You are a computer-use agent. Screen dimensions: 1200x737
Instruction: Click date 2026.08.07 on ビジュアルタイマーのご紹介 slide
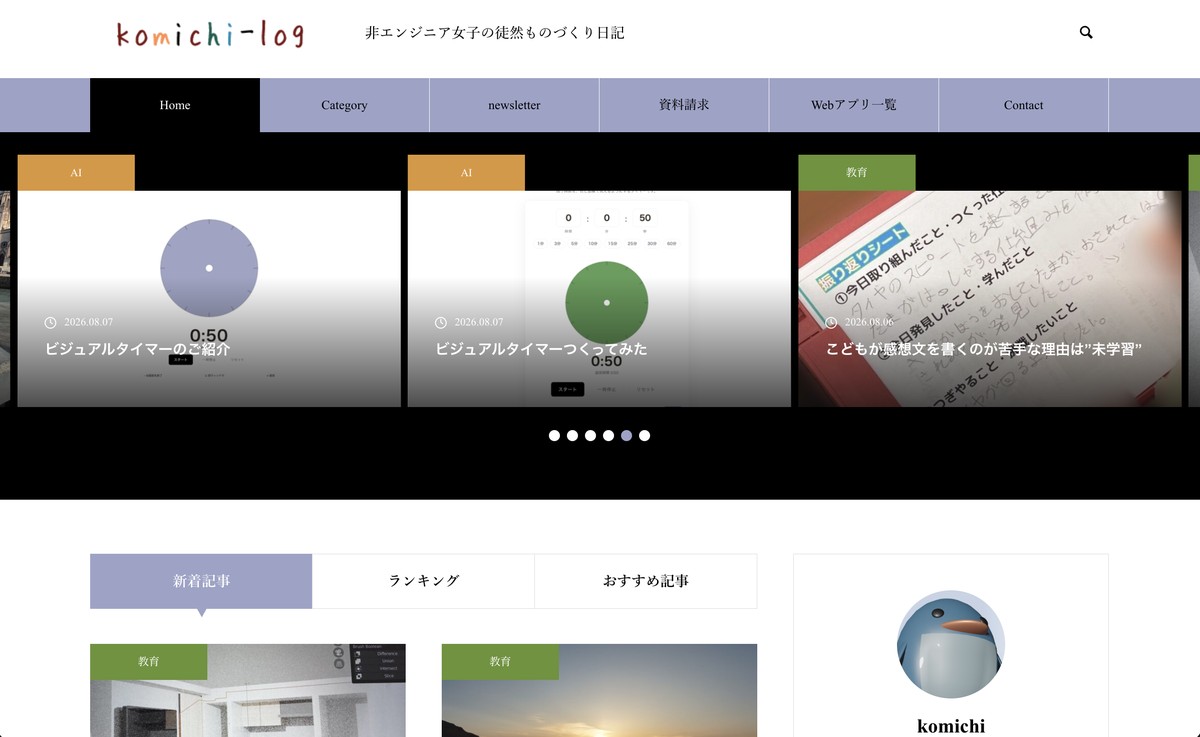pyautogui.click(x=88, y=322)
